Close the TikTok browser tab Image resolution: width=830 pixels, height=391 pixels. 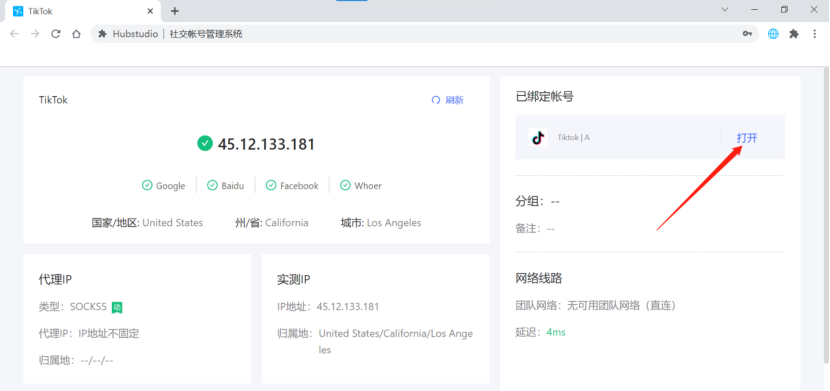[150, 11]
